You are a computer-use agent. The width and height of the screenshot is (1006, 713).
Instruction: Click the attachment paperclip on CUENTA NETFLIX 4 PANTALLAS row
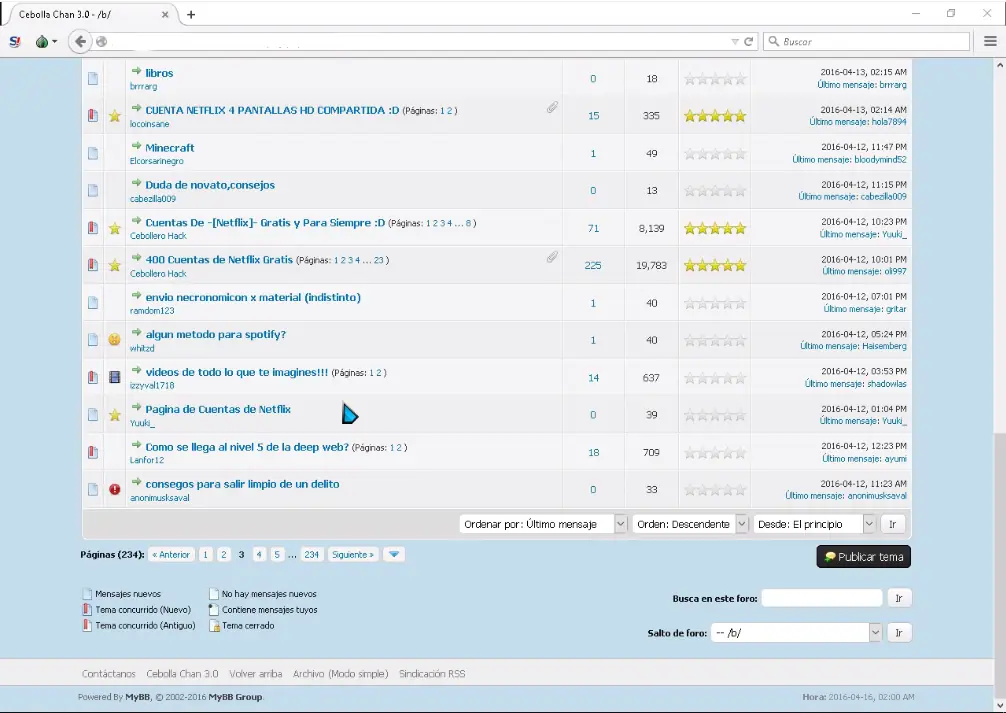click(x=552, y=107)
